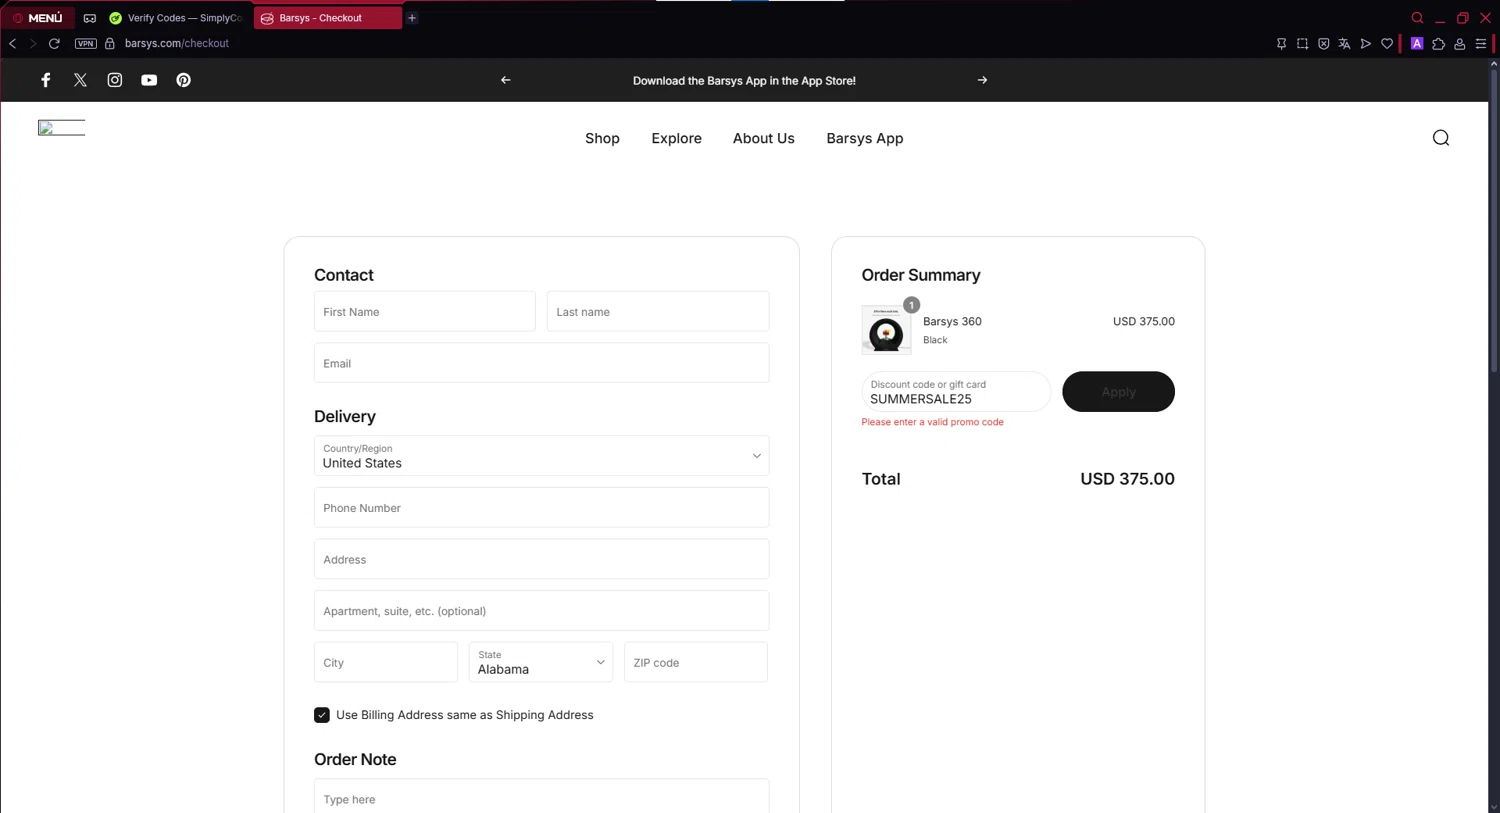This screenshot has height=813, width=1500.
Task: Show next announcement with right arrow
Action: coord(982,80)
